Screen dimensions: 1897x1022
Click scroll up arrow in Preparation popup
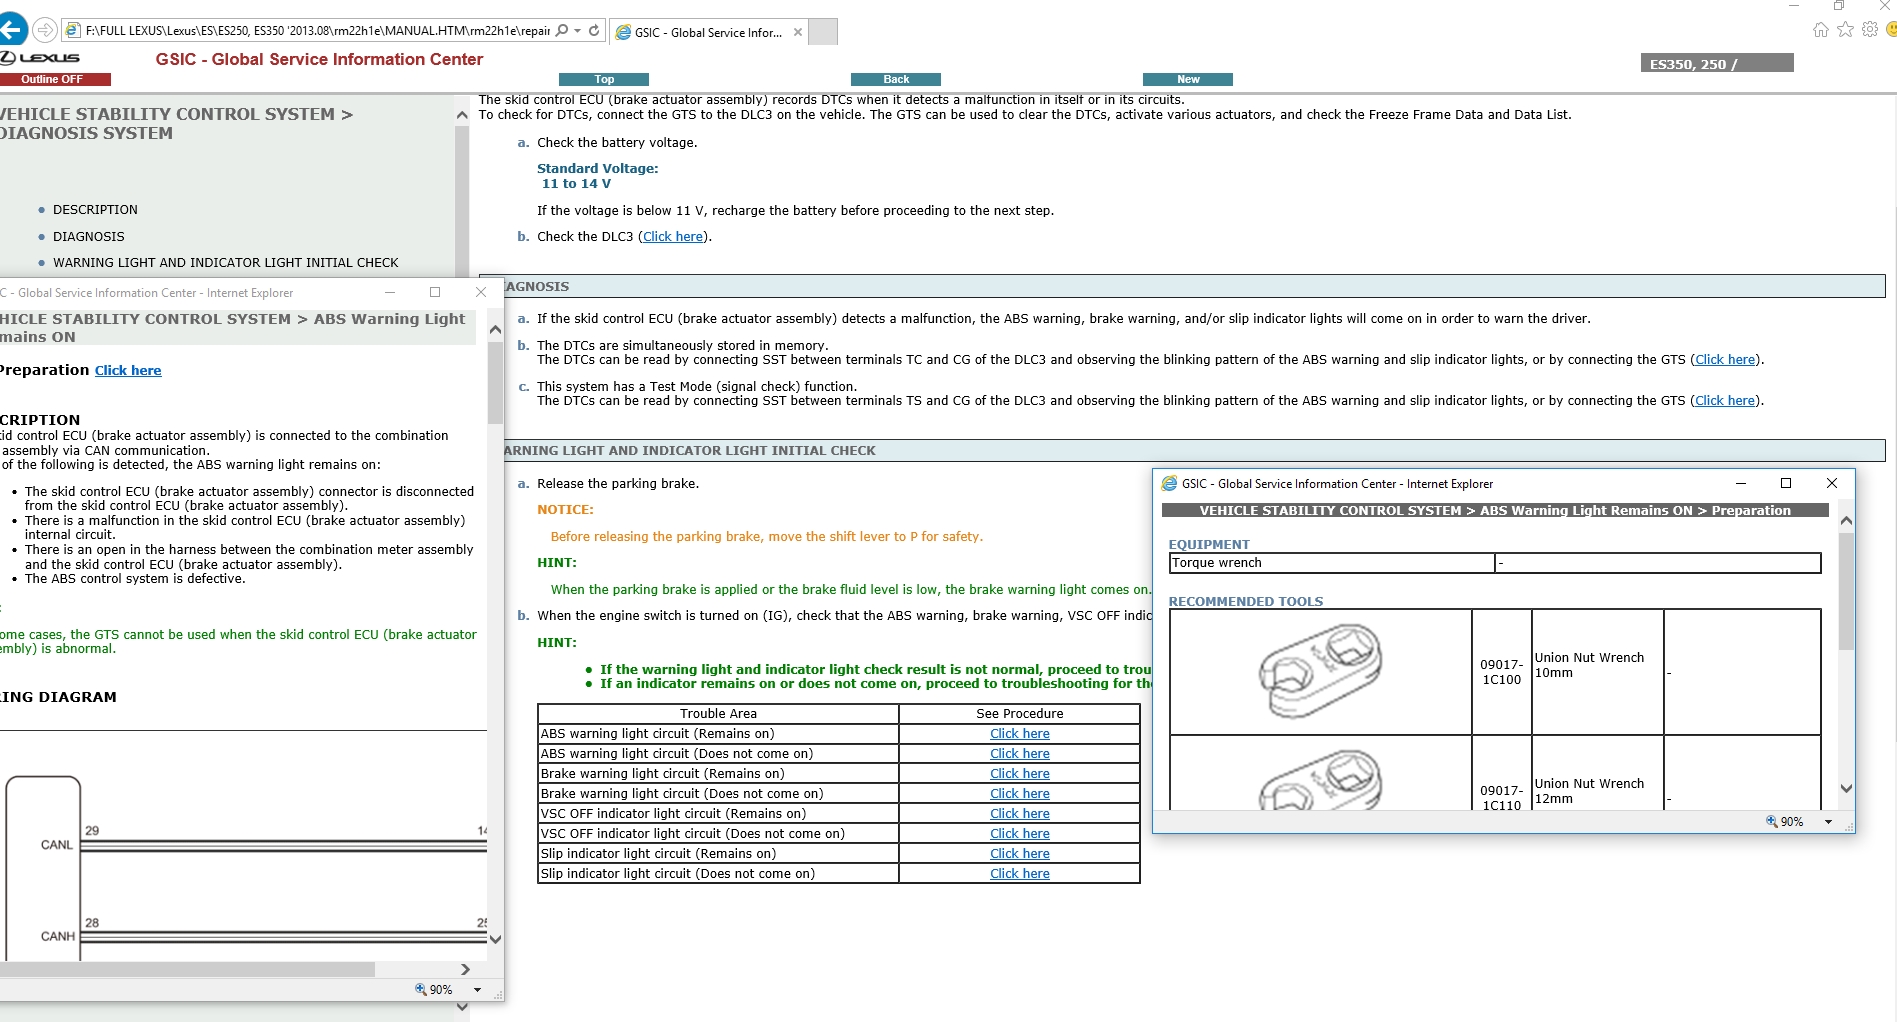click(x=1846, y=521)
